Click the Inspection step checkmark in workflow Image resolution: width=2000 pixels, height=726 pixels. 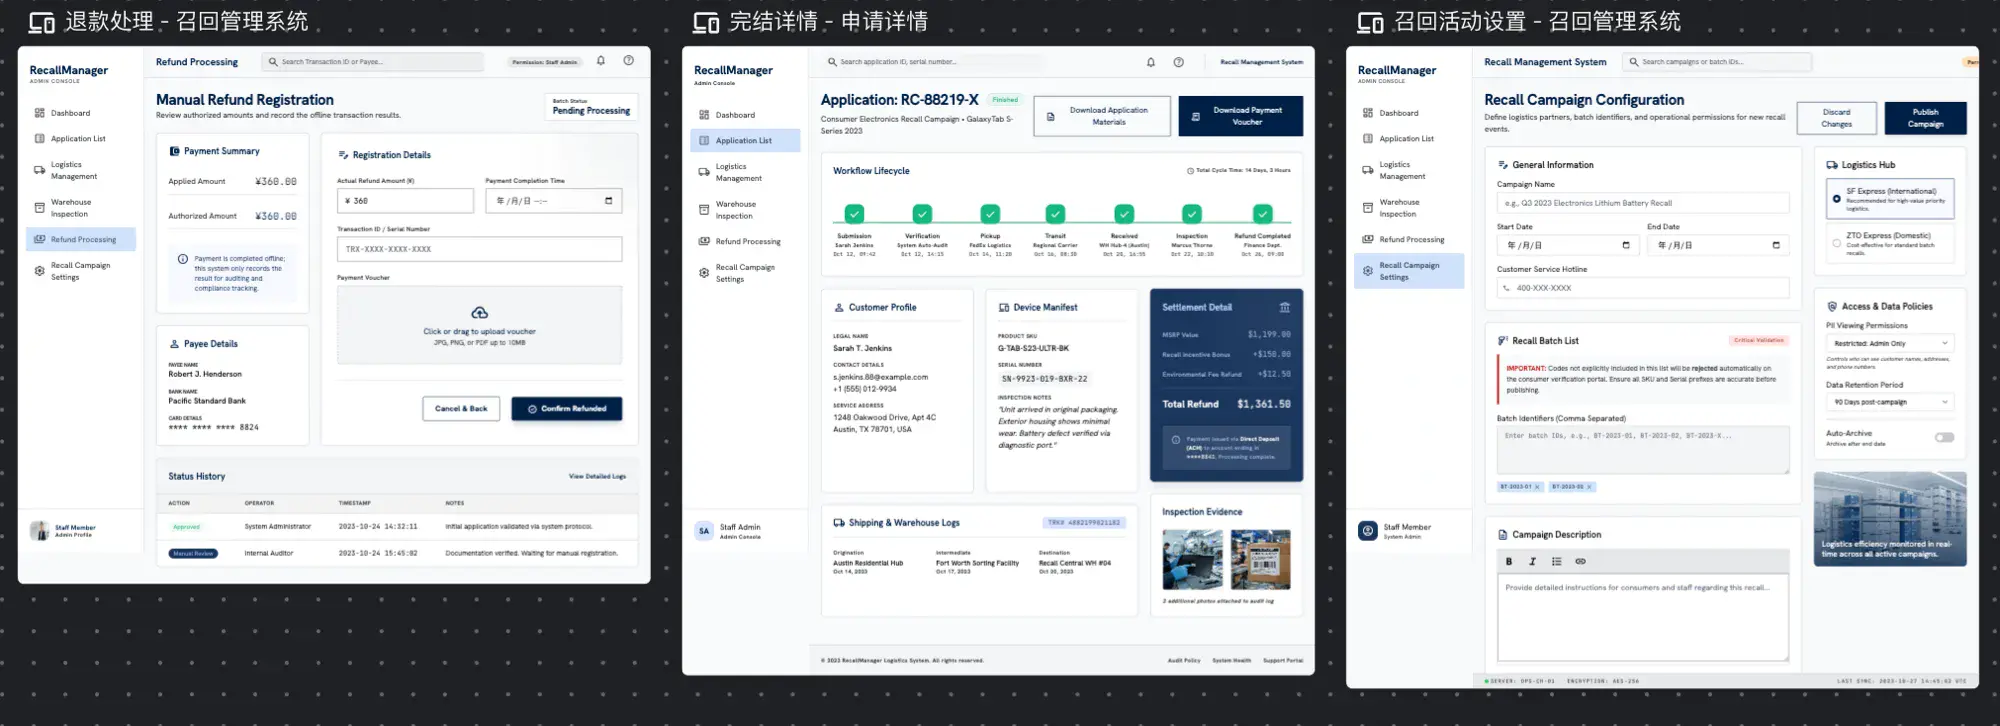pos(1192,213)
